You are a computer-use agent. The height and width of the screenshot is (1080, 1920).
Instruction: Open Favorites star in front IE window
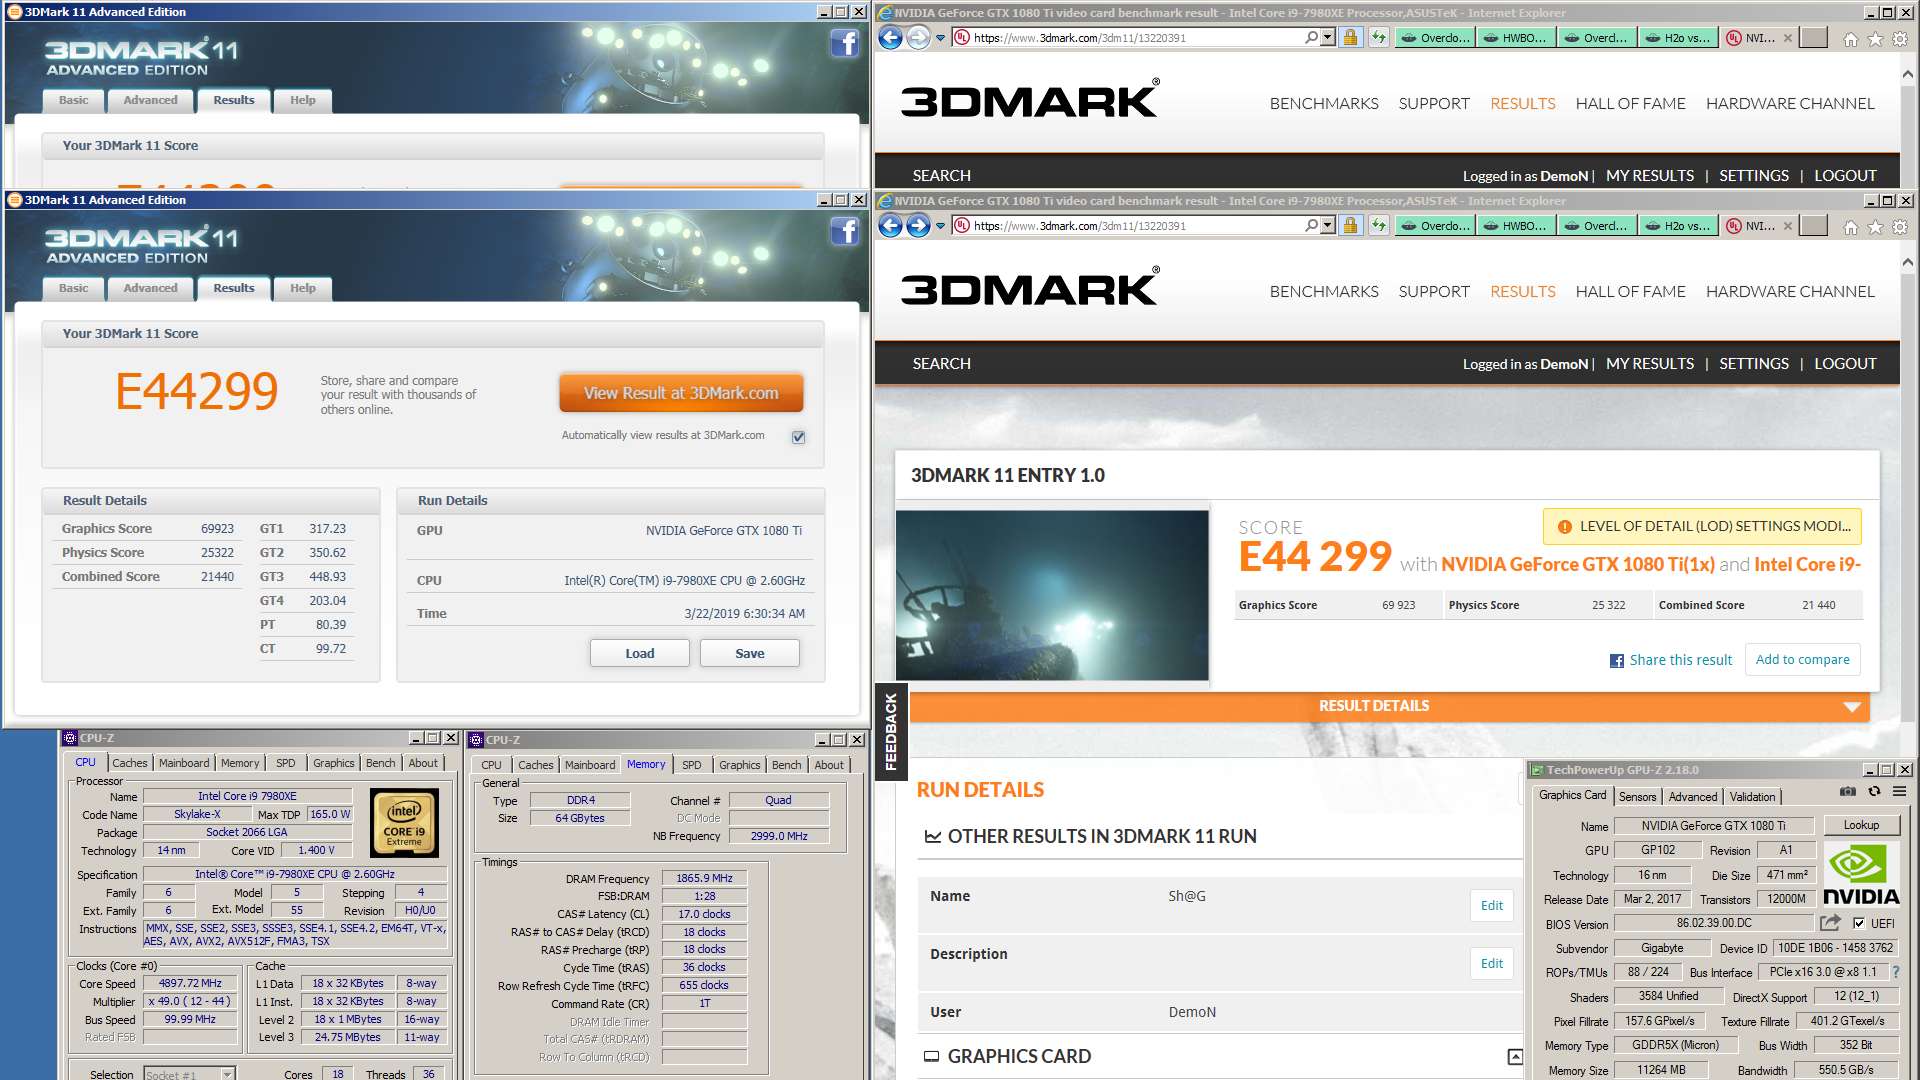tap(1876, 227)
